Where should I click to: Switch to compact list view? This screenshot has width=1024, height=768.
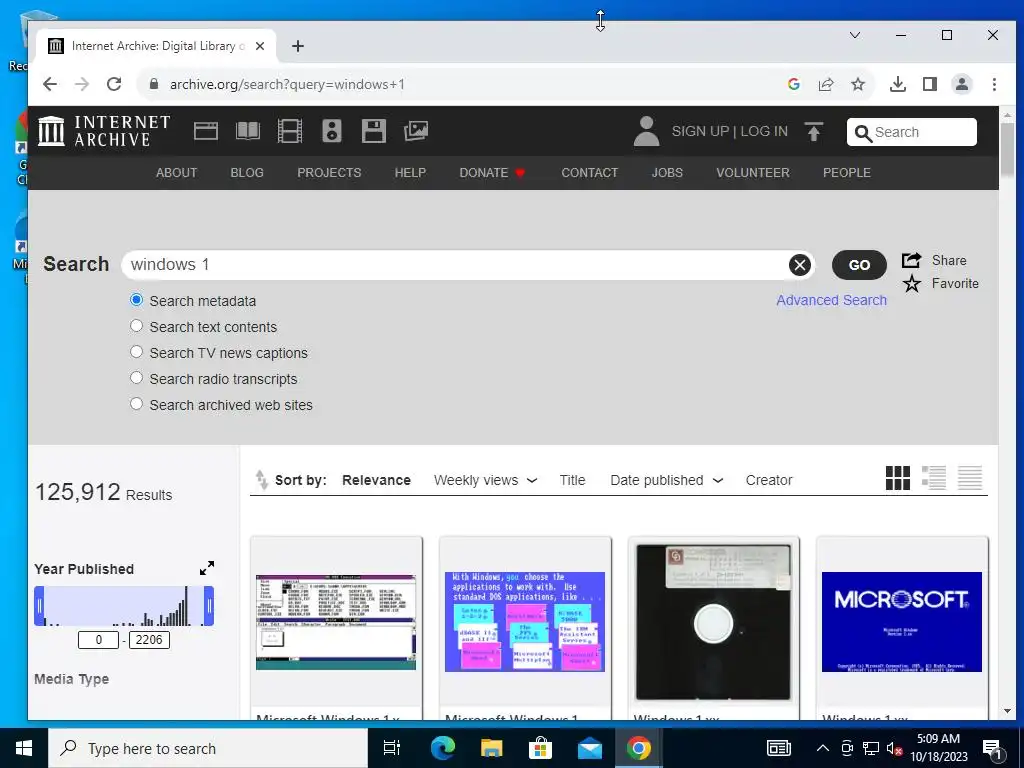click(970, 478)
